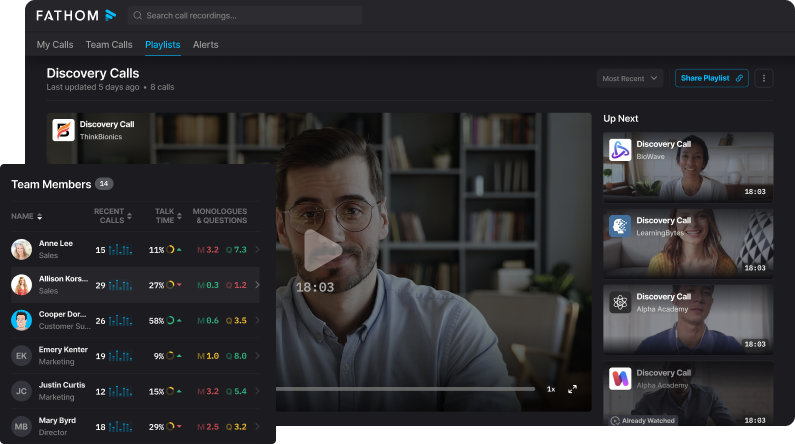The width and height of the screenshot is (795, 444).
Task: Click the LearningBytes logo in Up Next
Action: [x=620, y=226]
